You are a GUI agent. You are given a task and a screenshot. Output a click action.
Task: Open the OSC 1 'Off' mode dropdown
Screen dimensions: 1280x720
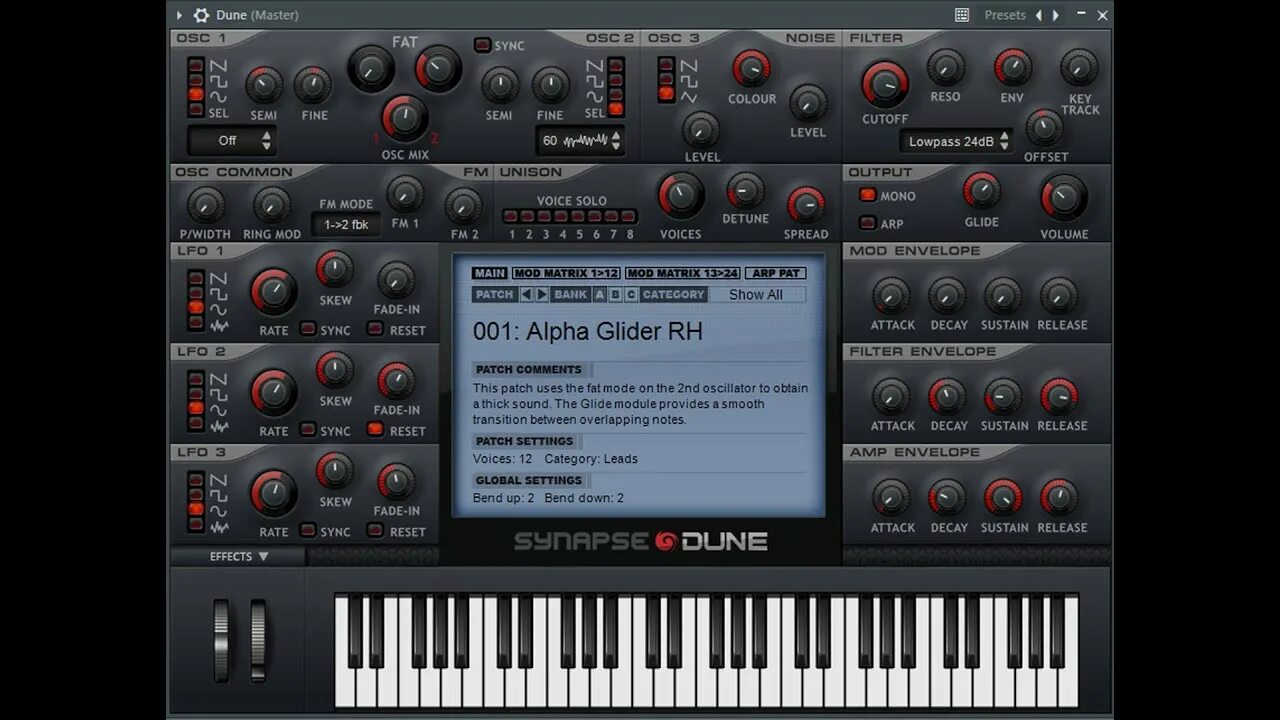(x=232, y=141)
